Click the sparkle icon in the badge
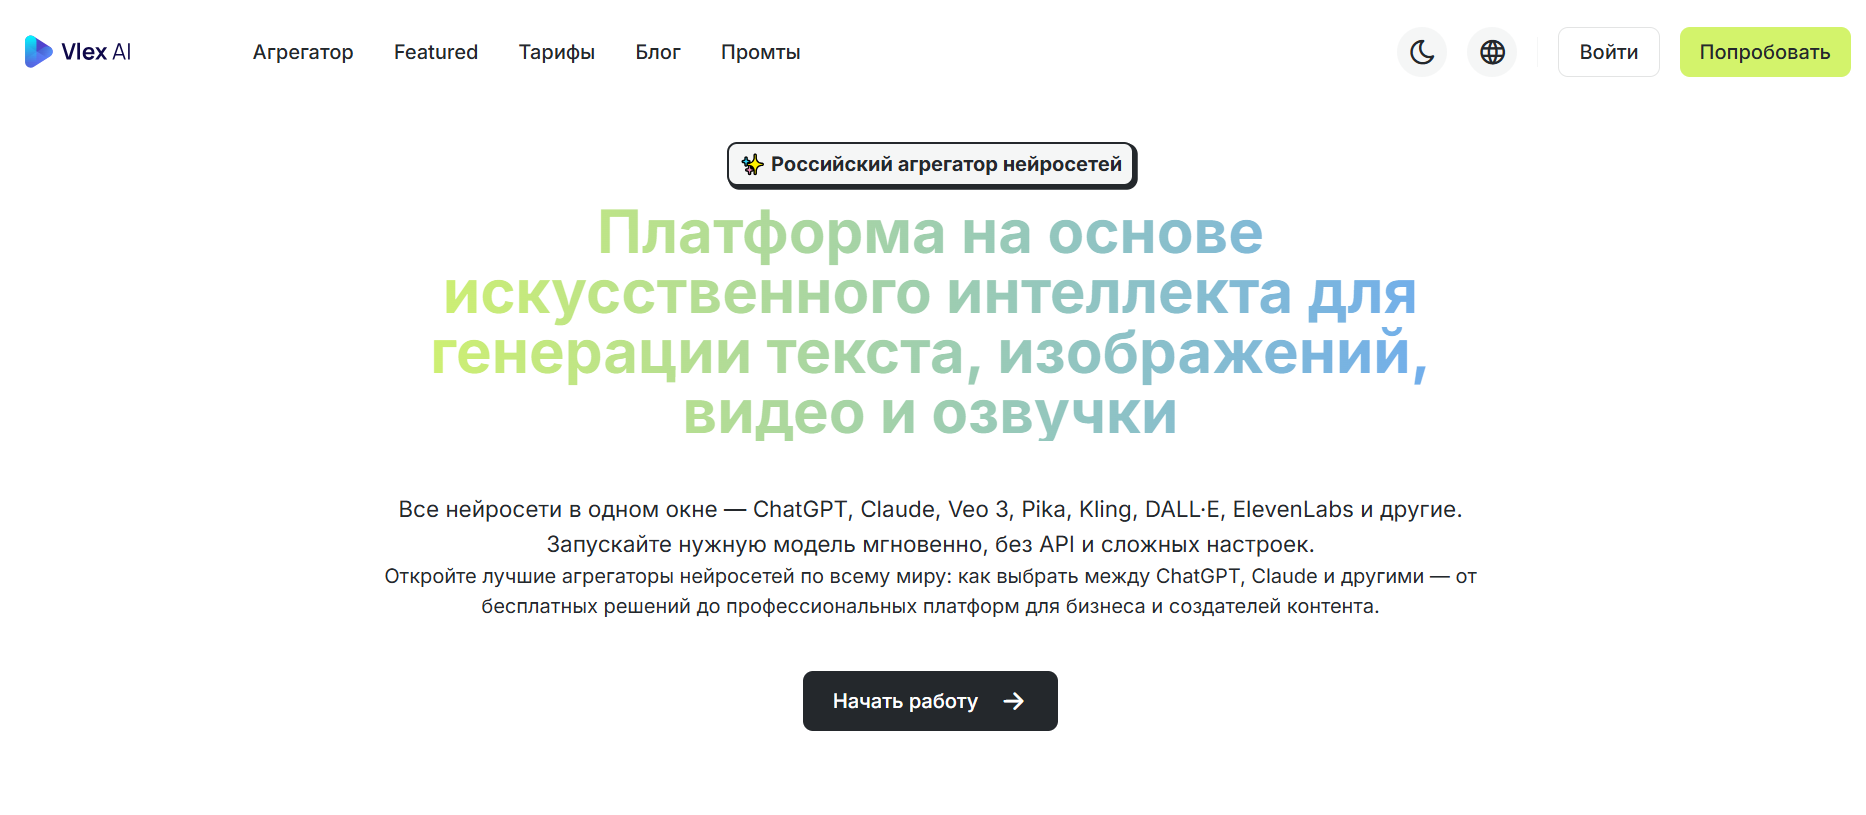1866x815 pixels. coord(752,165)
